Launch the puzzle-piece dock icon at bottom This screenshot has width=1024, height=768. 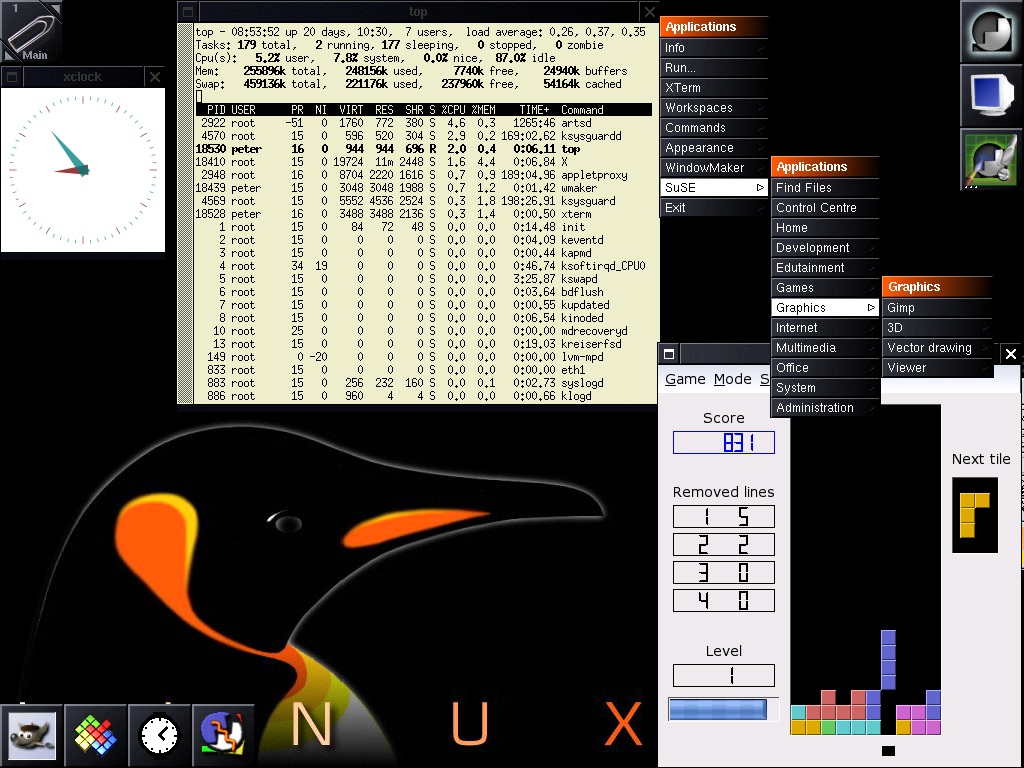click(223, 735)
